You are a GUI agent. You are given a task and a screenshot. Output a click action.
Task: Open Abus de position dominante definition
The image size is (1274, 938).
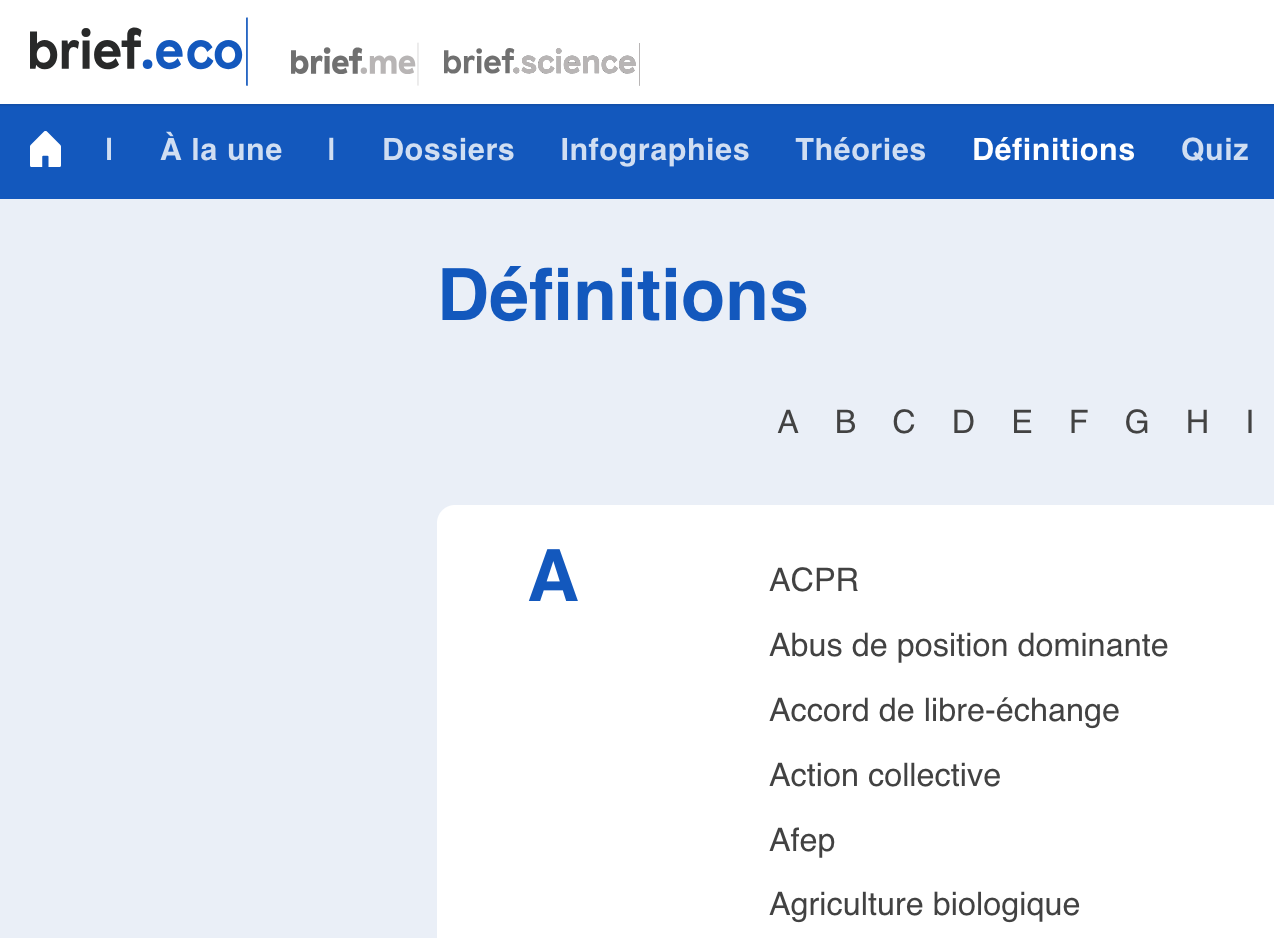[968, 645]
